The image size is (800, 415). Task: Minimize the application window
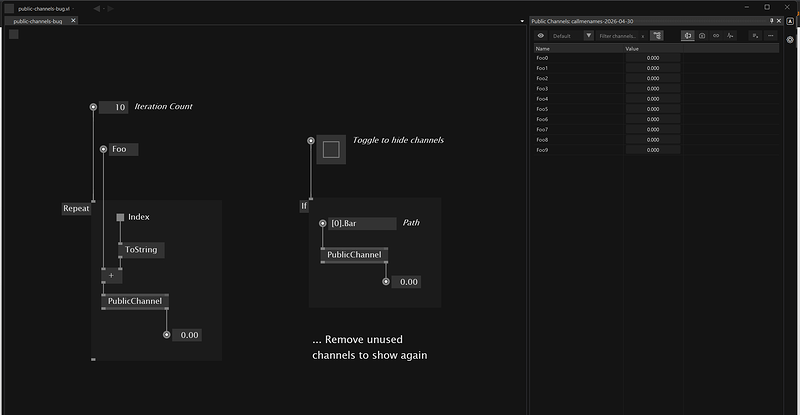(746, 7)
